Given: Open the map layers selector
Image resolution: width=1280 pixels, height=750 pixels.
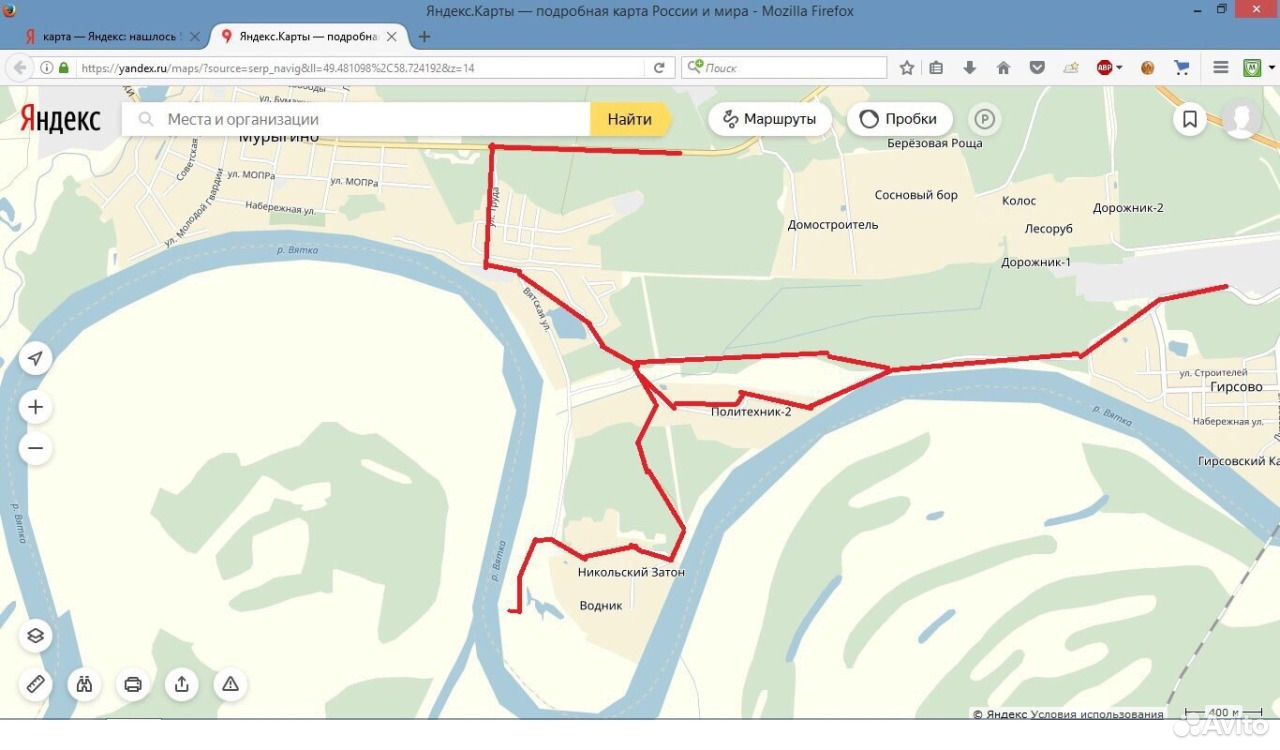Looking at the screenshot, I should (x=36, y=636).
